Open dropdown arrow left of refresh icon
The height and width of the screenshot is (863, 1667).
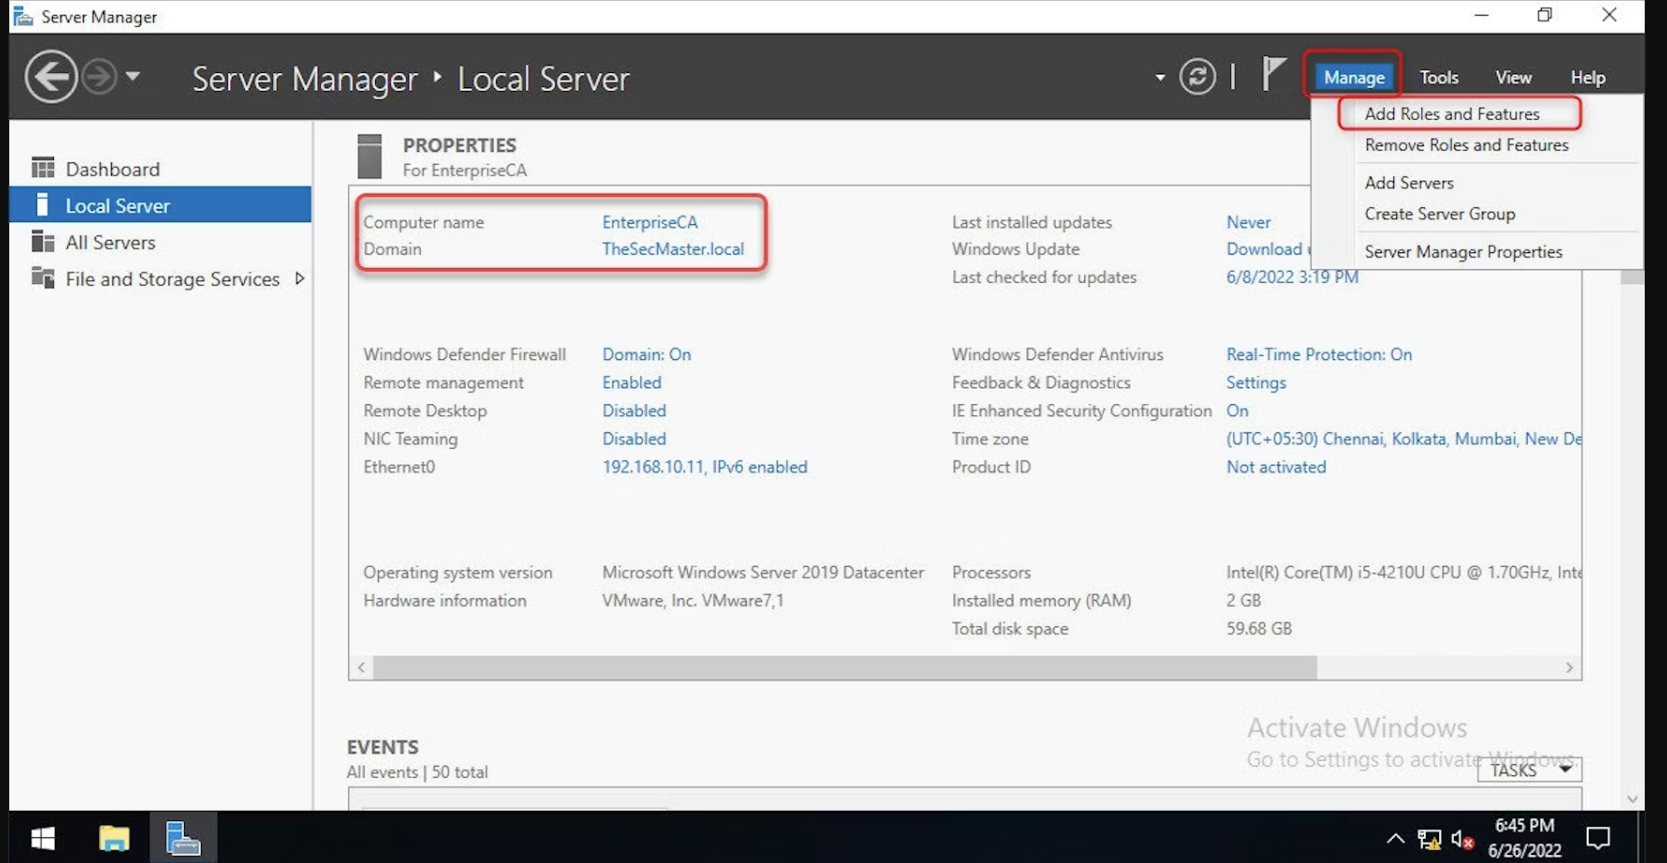[1160, 77]
